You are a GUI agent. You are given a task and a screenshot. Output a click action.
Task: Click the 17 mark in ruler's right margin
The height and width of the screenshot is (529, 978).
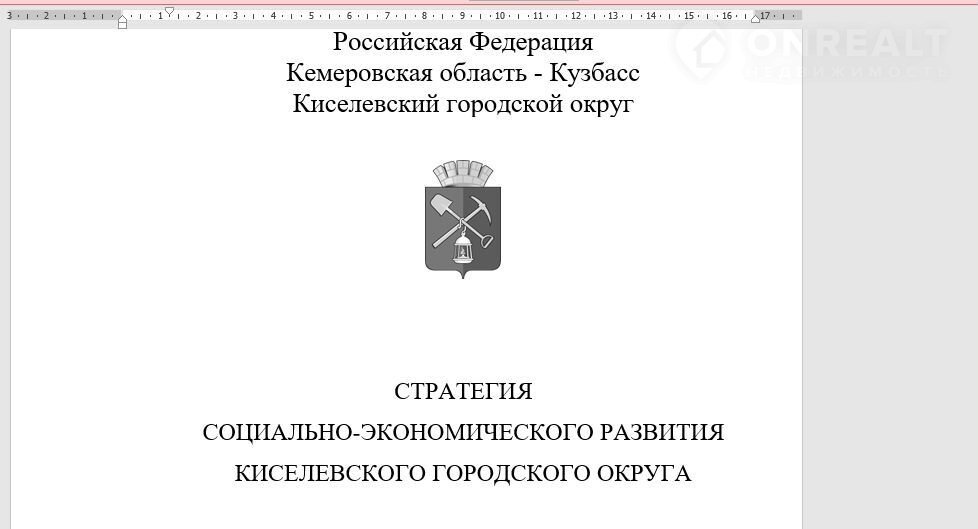[x=766, y=16]
